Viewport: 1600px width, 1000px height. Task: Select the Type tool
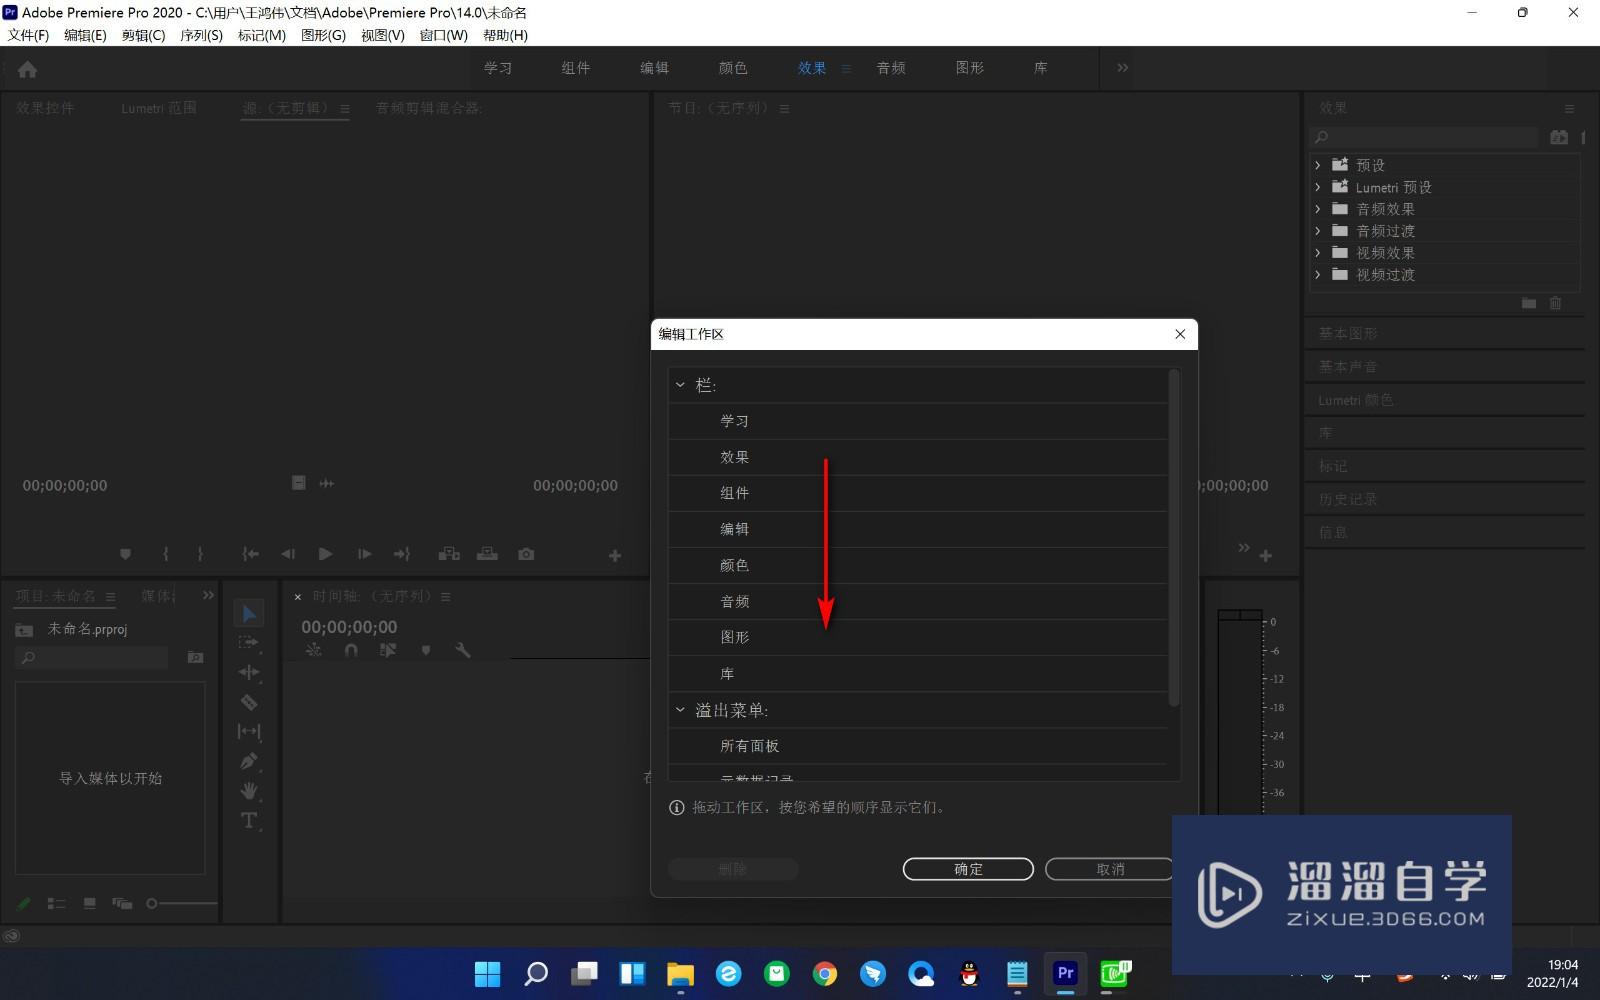(x=249, y=820)
